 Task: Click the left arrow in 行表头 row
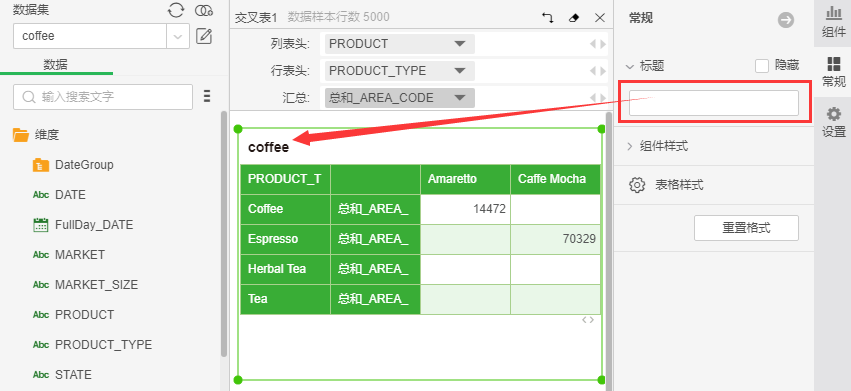[593, 71]
